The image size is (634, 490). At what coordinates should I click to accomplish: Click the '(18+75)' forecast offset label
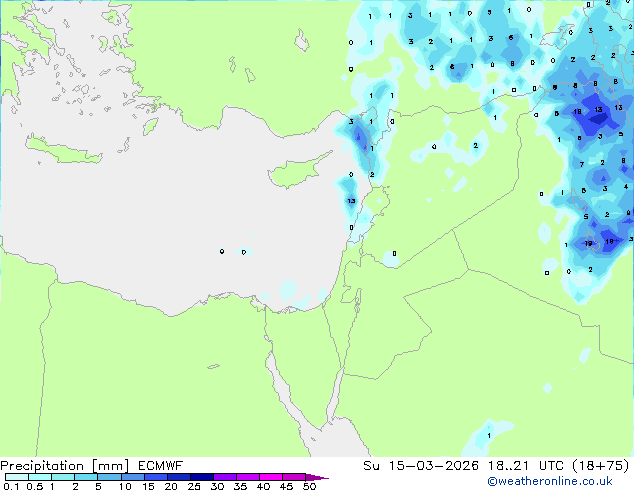(601, 466)
